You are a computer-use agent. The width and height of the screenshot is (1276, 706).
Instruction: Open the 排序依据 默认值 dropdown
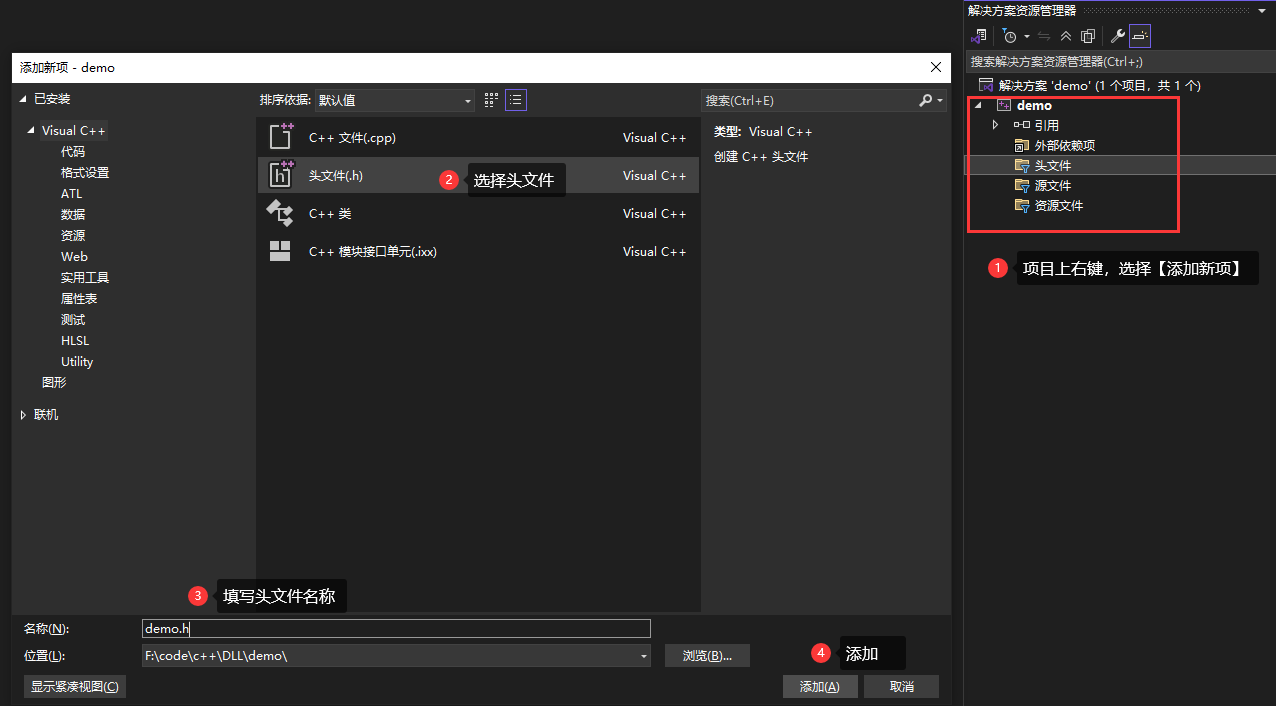[395, 100]
